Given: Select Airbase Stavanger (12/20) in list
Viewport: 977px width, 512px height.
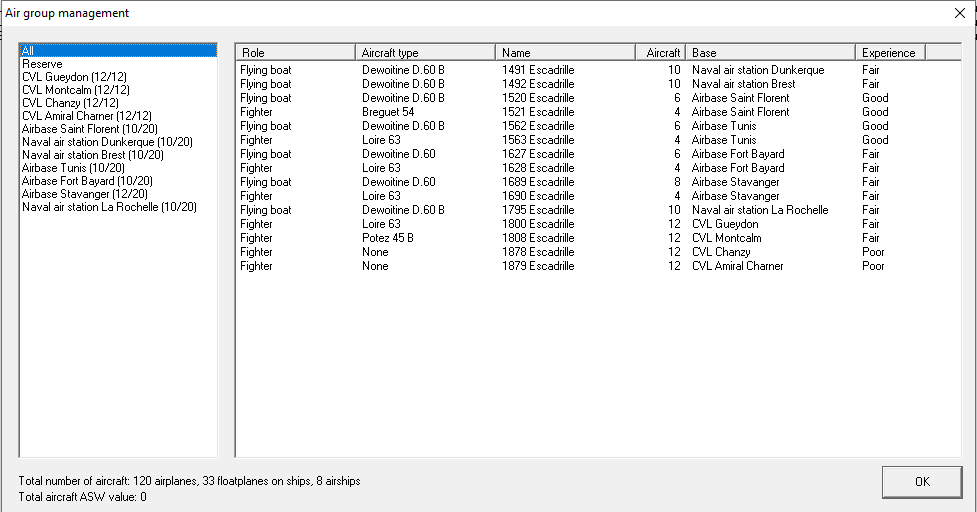Looking at the screenshot, I should (85, 194).
